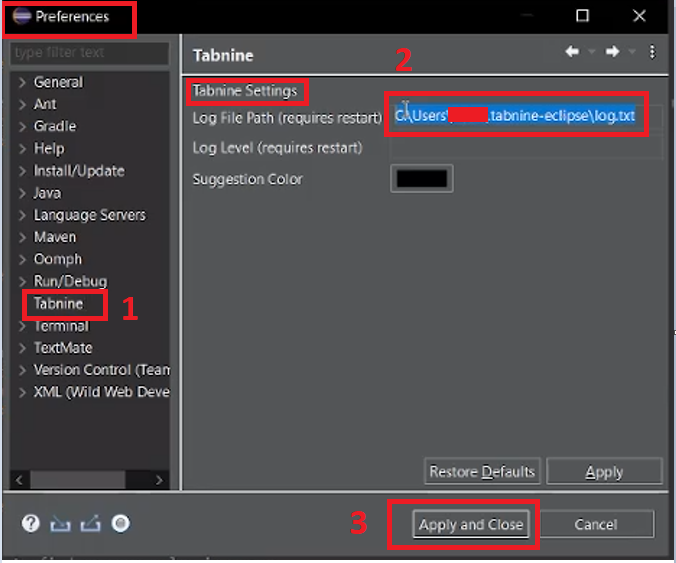676x563 pixels.
Task: Maximize the Preferences window
Action: [x=582, y=16]
